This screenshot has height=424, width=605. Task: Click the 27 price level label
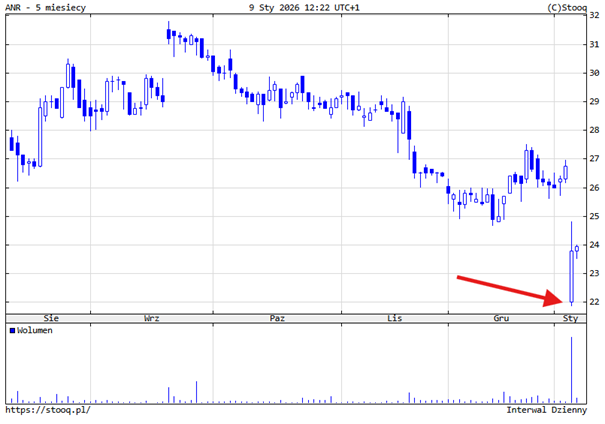click(594, 159)
